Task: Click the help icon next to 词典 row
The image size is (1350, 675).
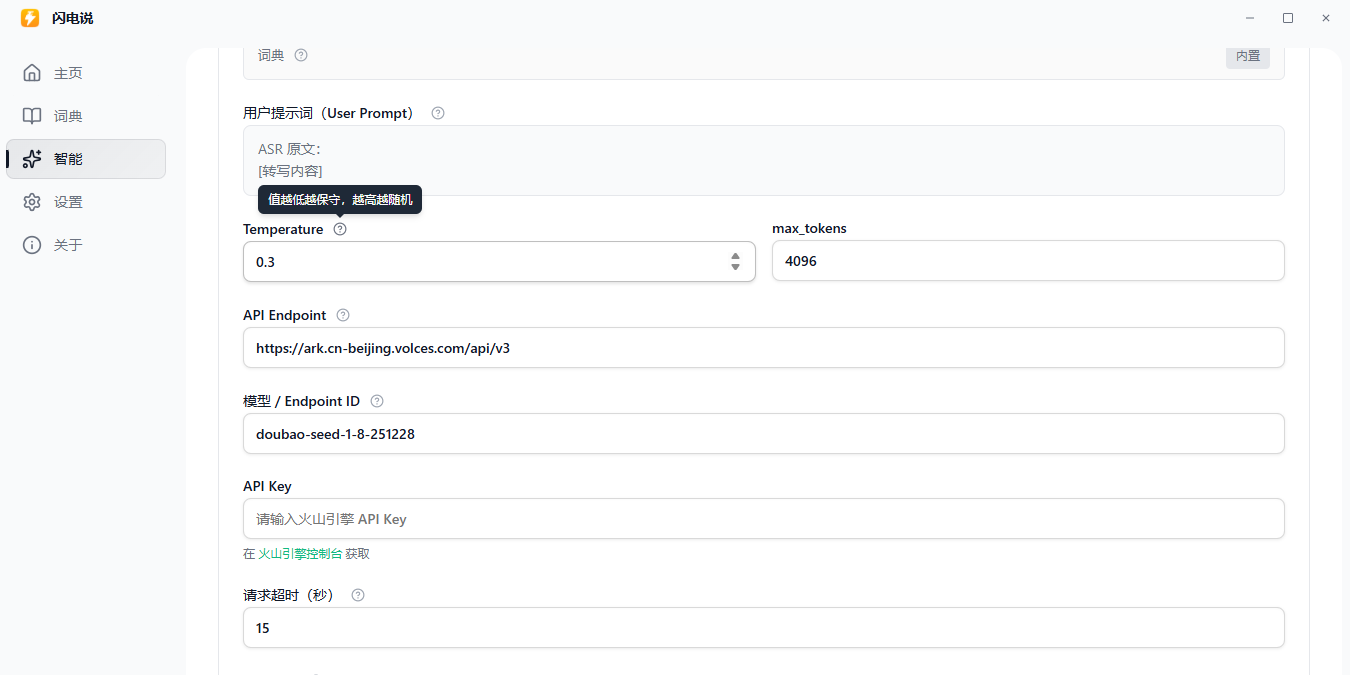Action: (x=301, y=55)
